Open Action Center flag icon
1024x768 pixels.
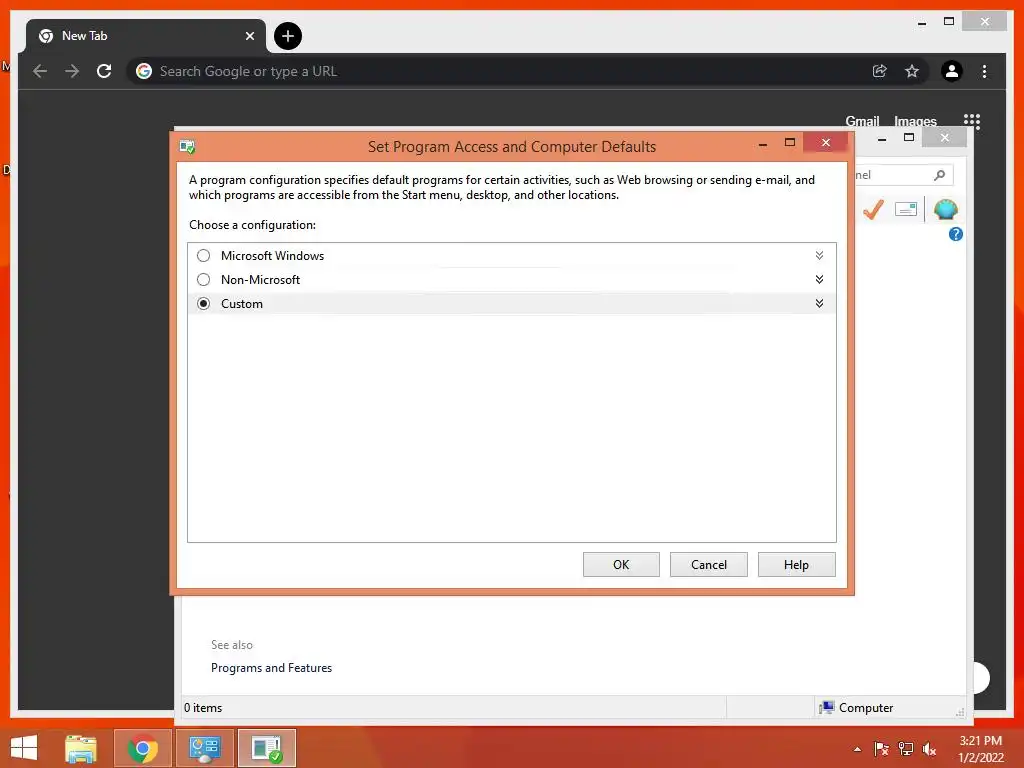pos(882,749)
